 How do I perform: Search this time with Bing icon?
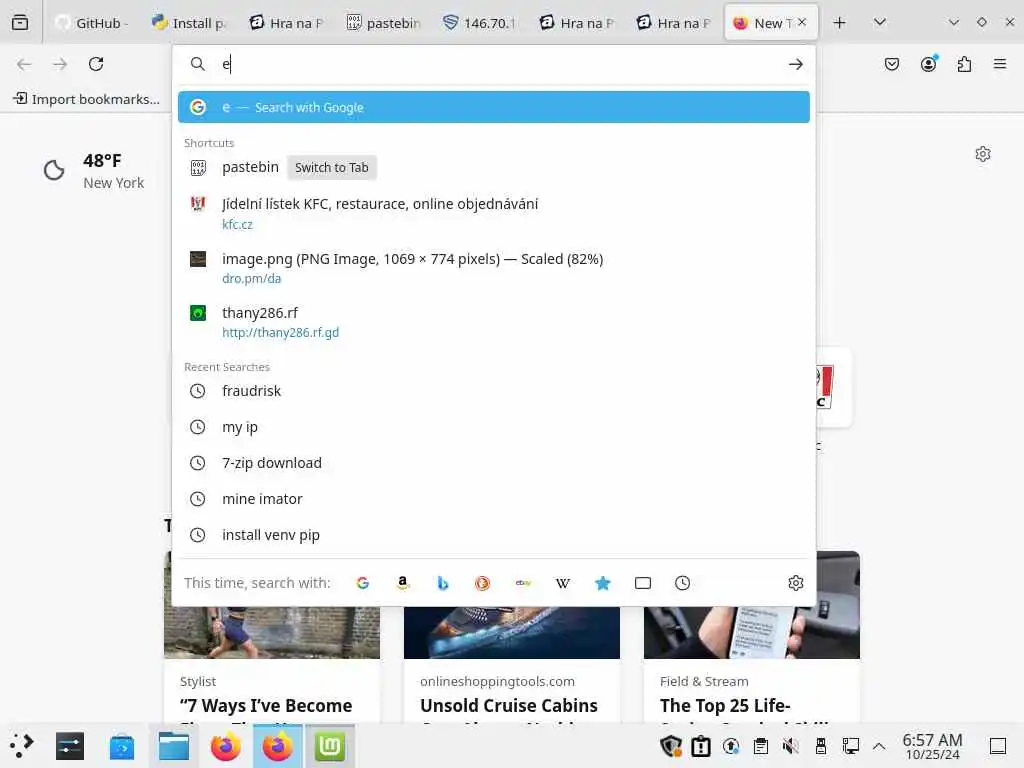(443, 583)
